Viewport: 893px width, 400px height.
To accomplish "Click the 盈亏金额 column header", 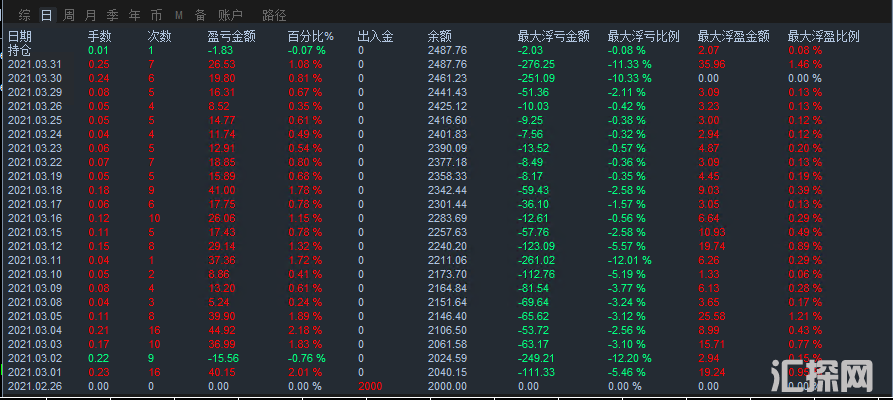I will point(232,36).
